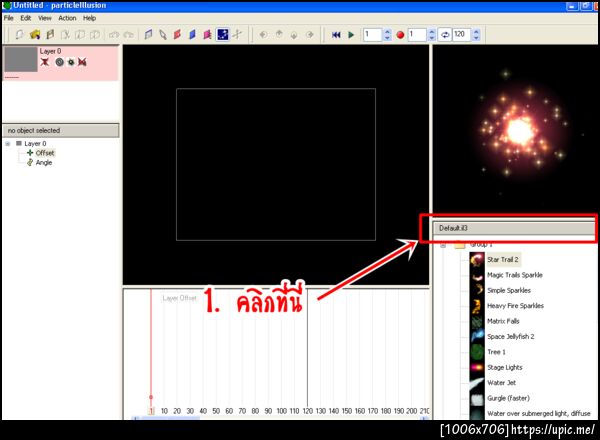Select Gurgle (faster) emitter

pyautogui.click(x=508, y=398)
